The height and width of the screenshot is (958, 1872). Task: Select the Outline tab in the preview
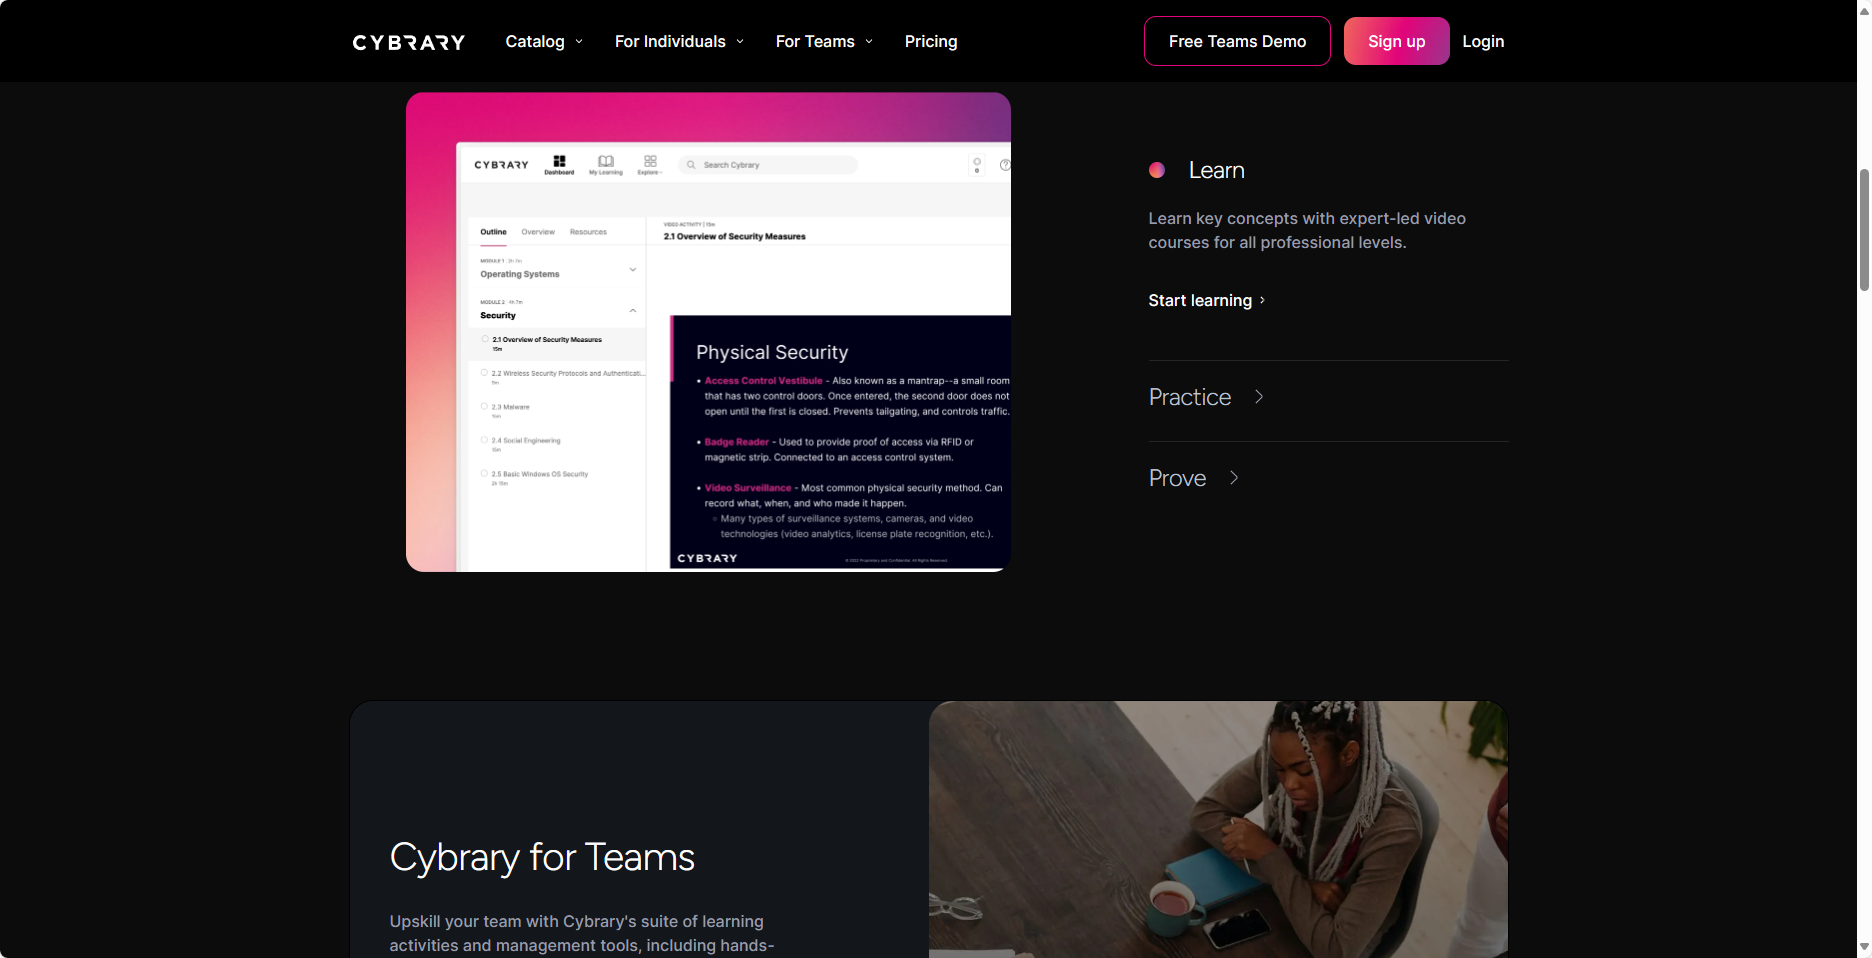(493, 232)
